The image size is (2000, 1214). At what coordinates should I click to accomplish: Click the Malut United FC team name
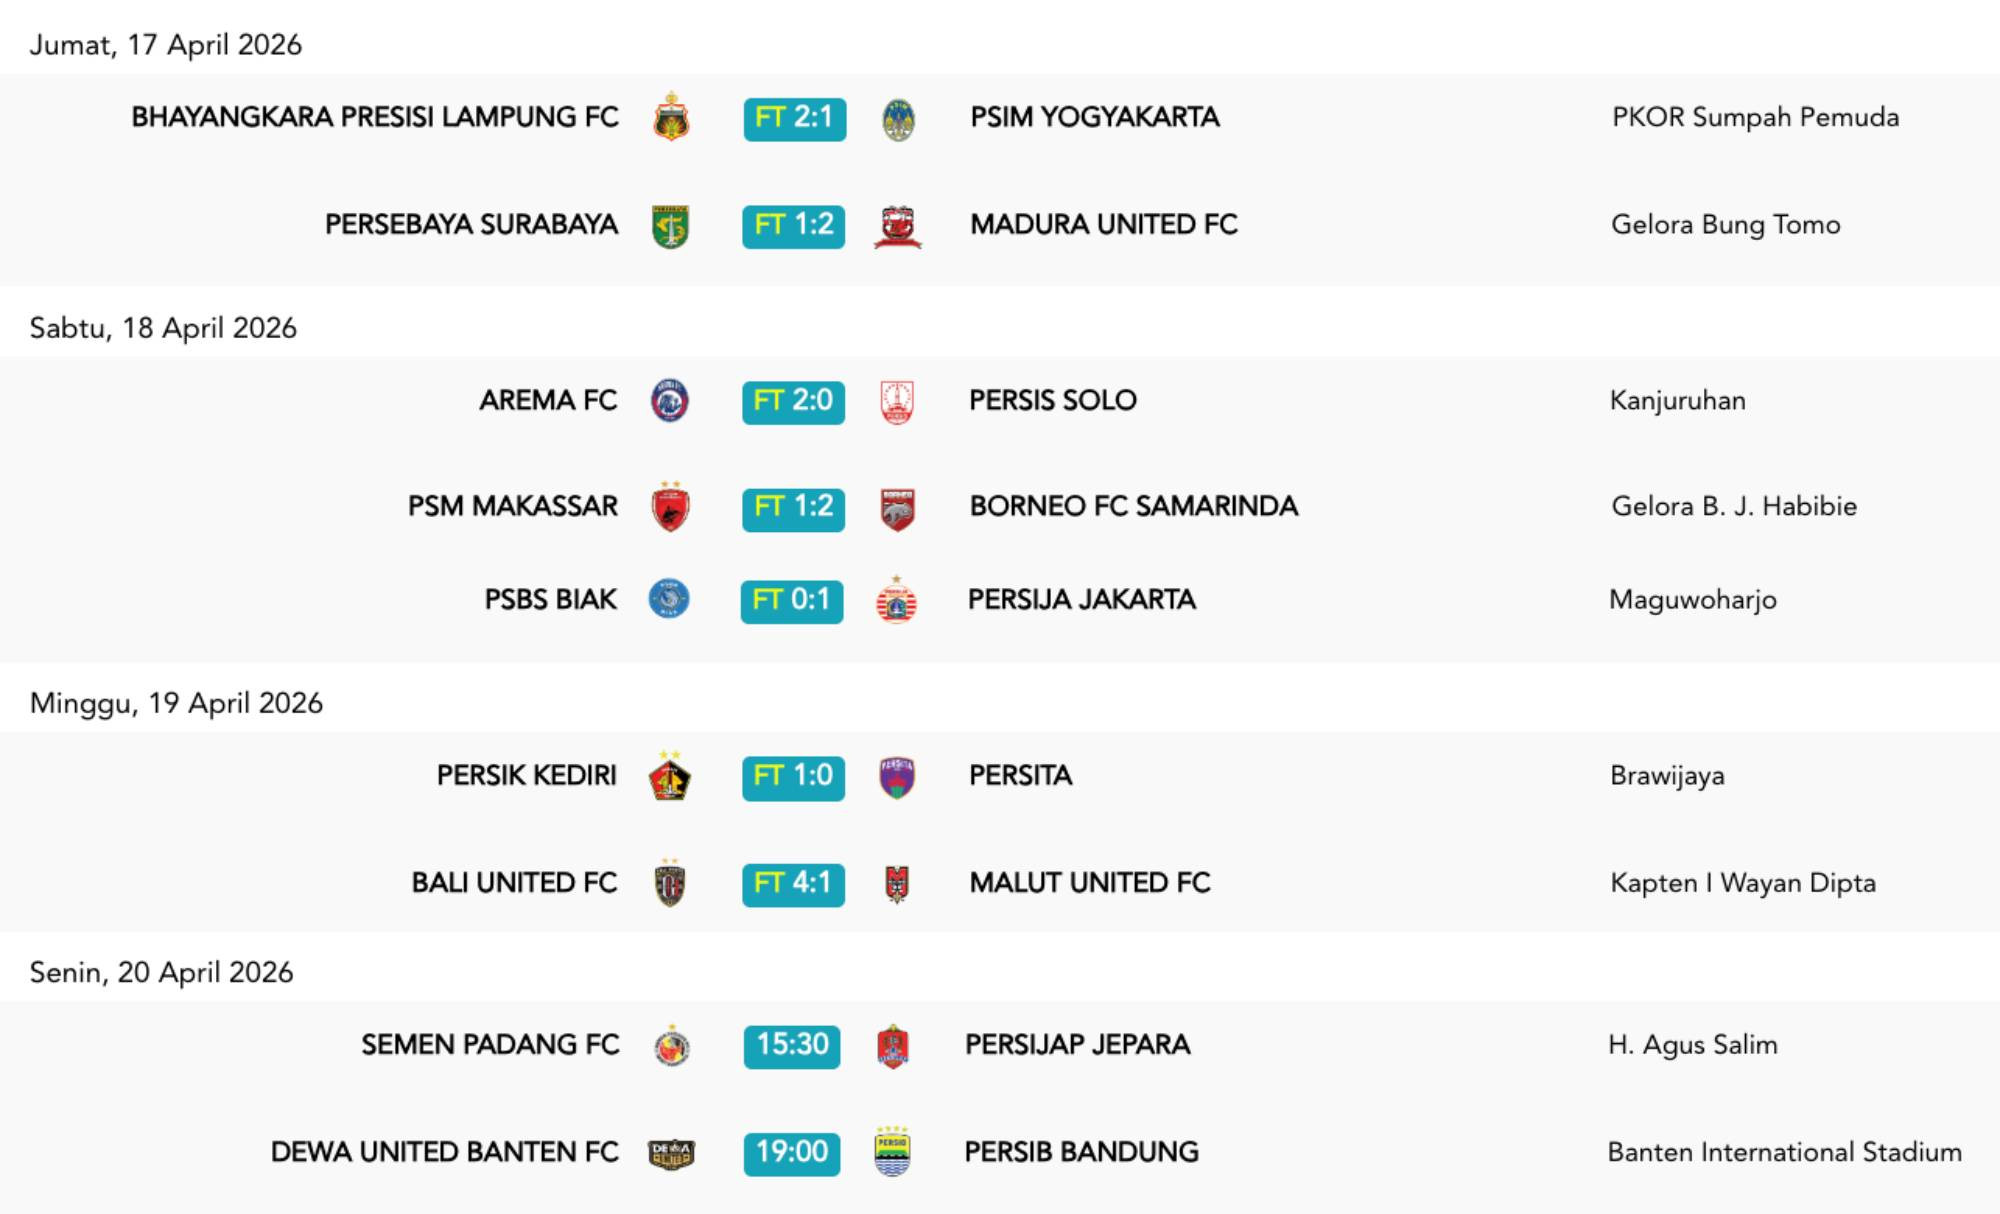[1089, 883]
